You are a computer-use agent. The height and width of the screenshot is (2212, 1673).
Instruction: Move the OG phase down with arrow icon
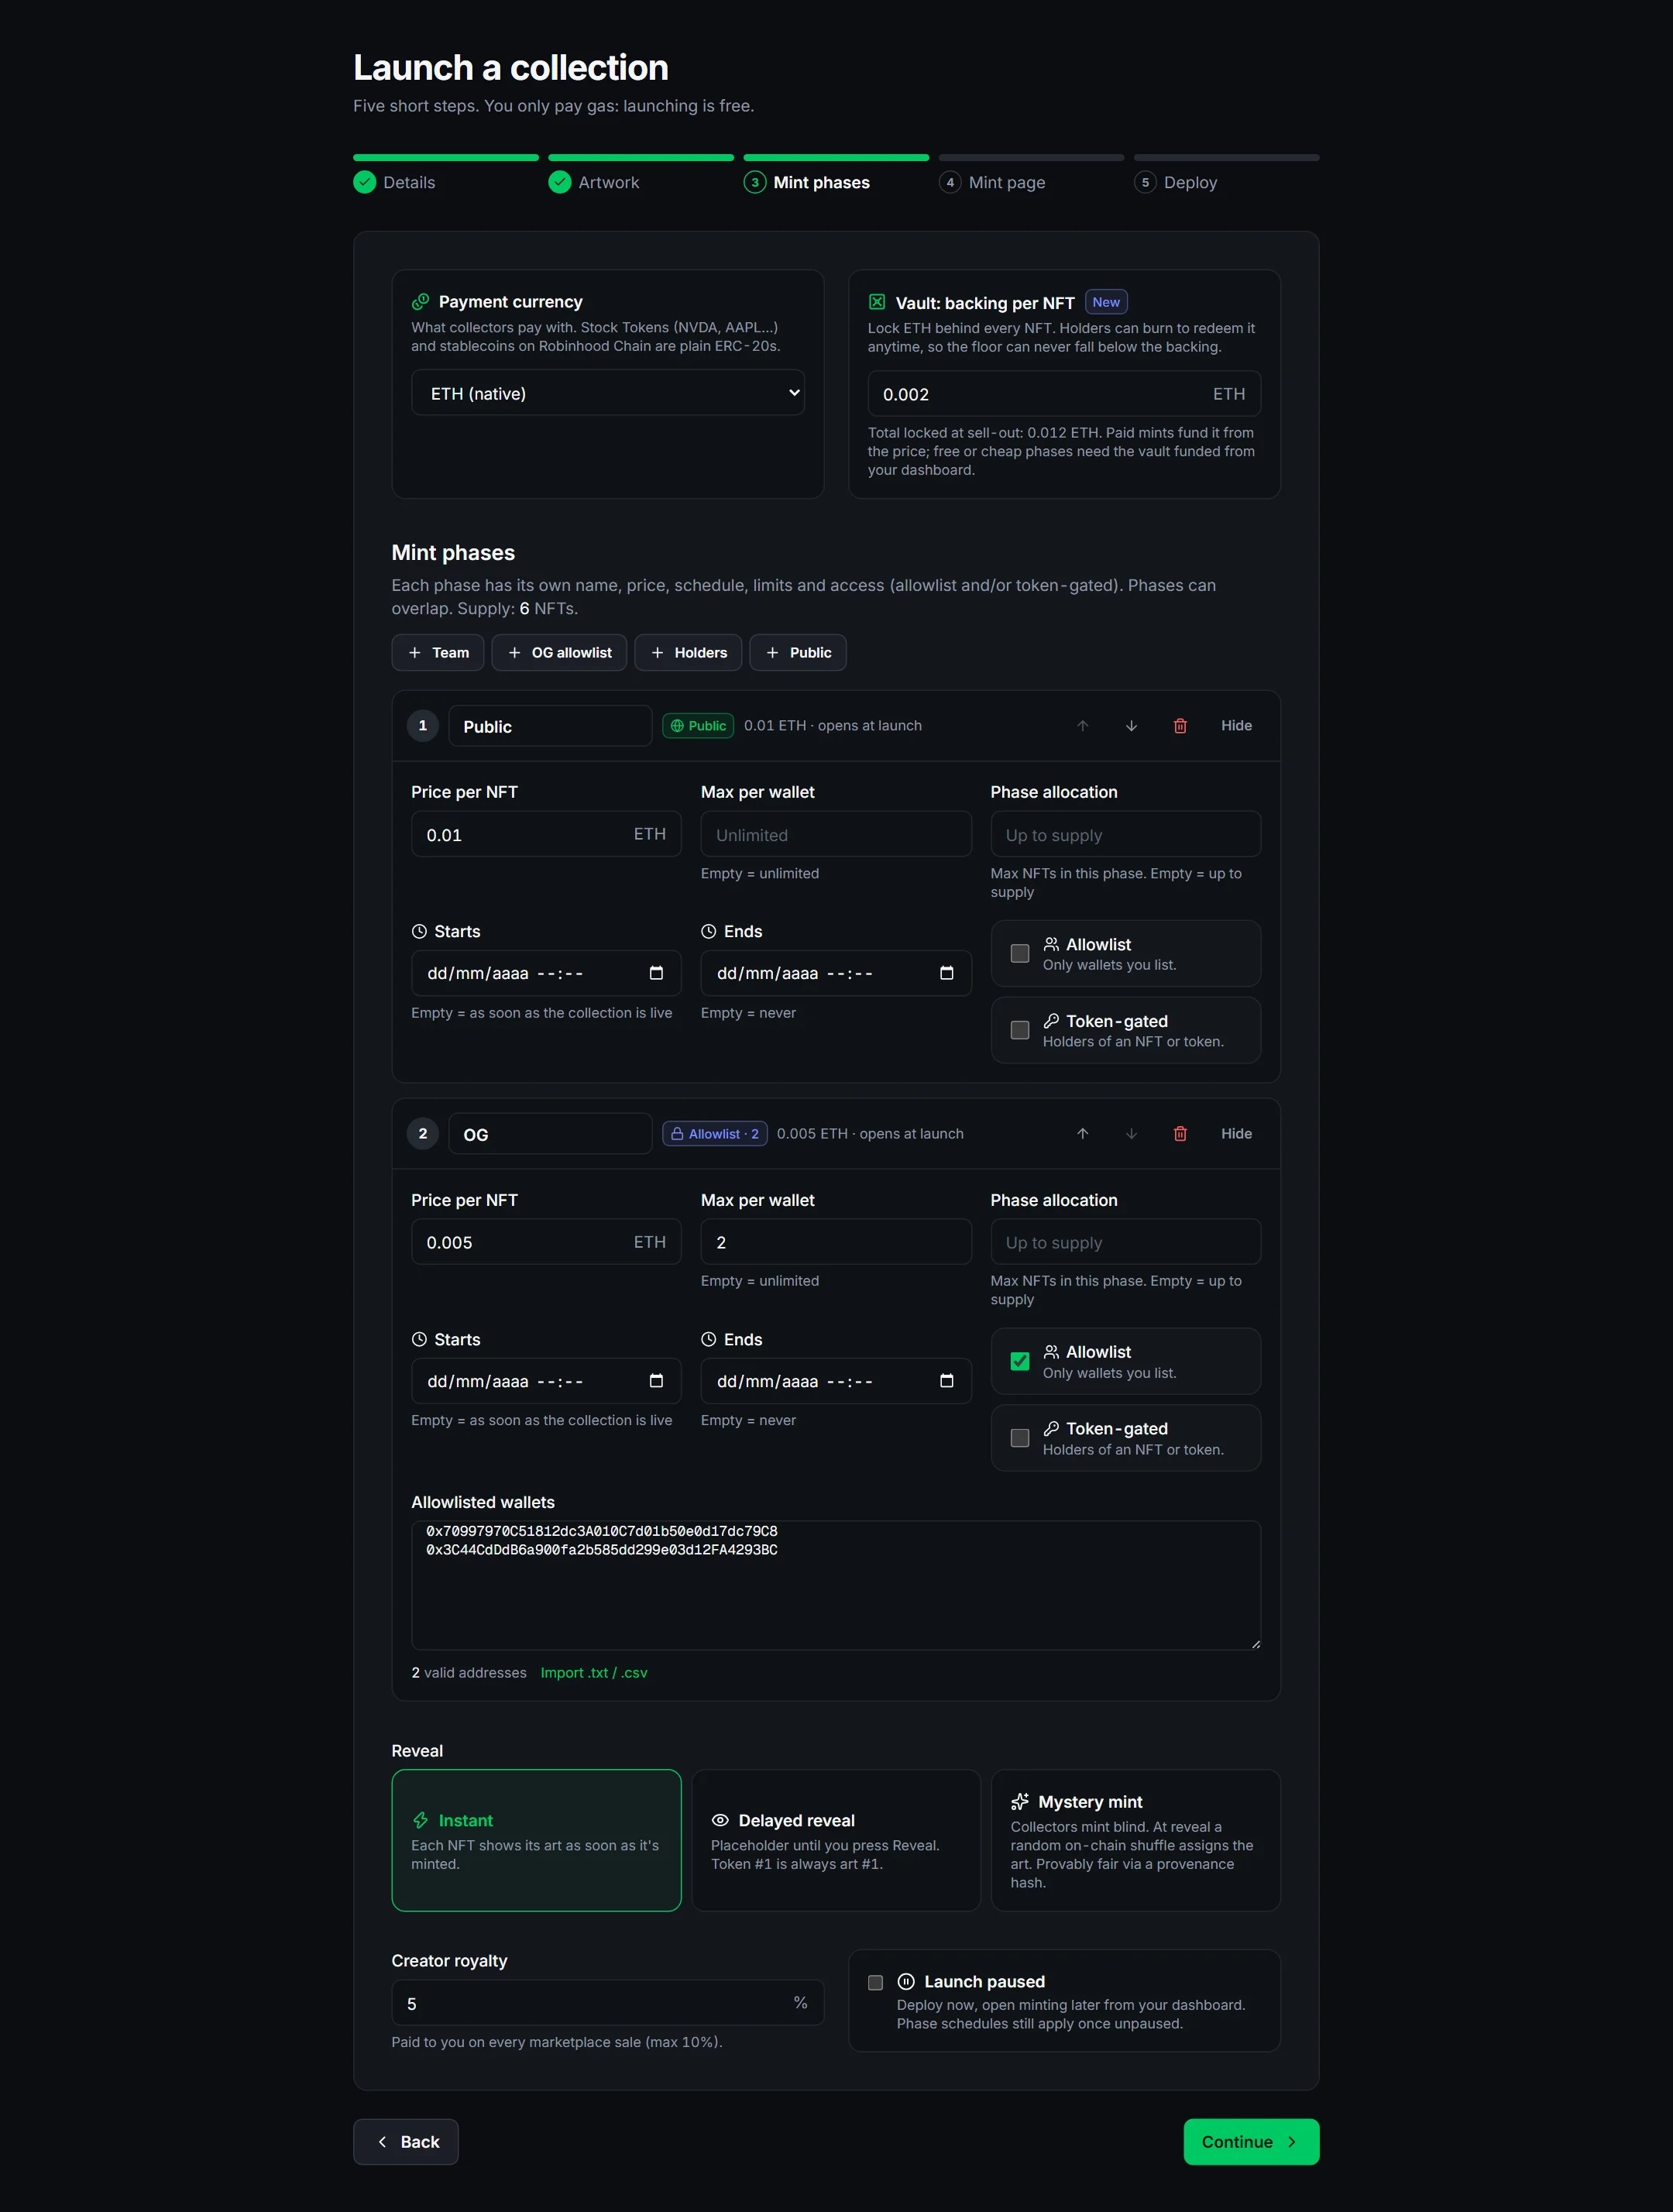1131,1134
